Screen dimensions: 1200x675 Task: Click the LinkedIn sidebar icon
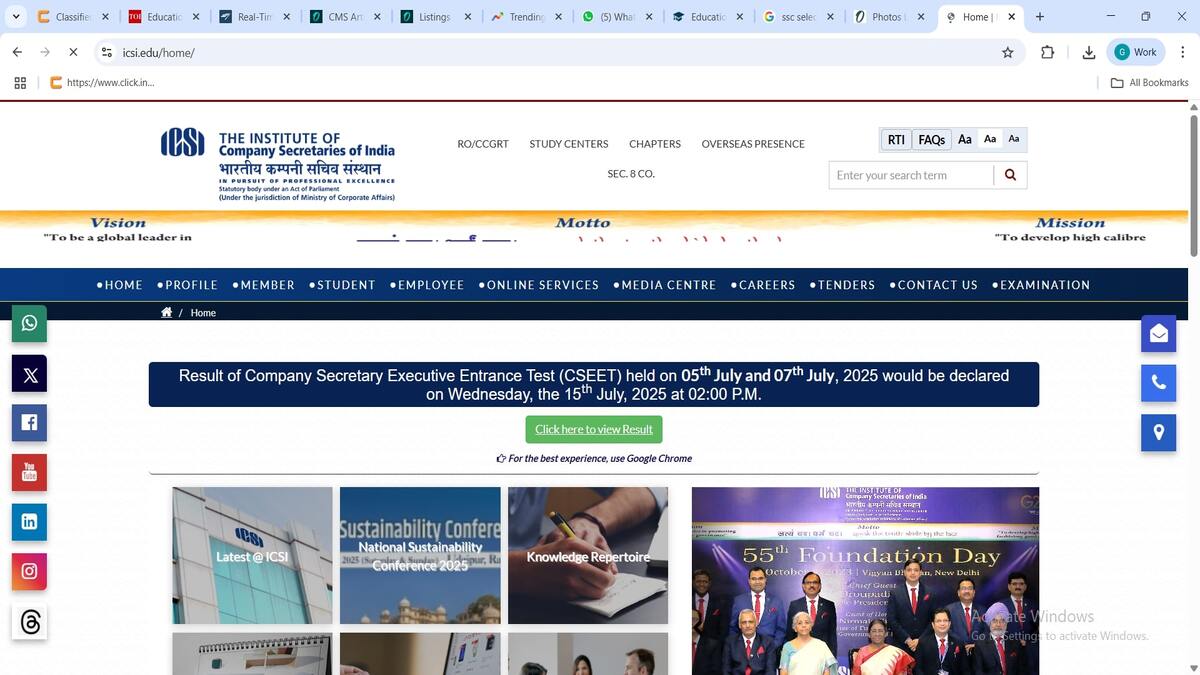click(29, 522)
